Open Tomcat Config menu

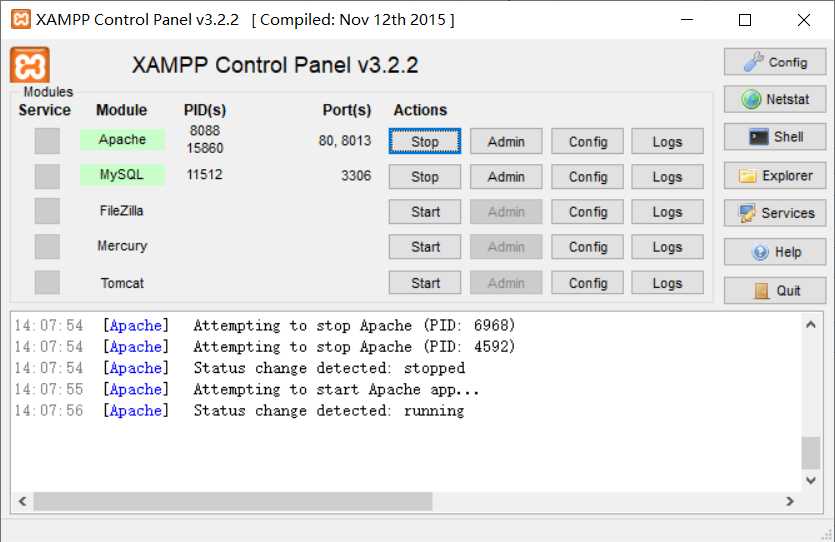pos(587,282)
